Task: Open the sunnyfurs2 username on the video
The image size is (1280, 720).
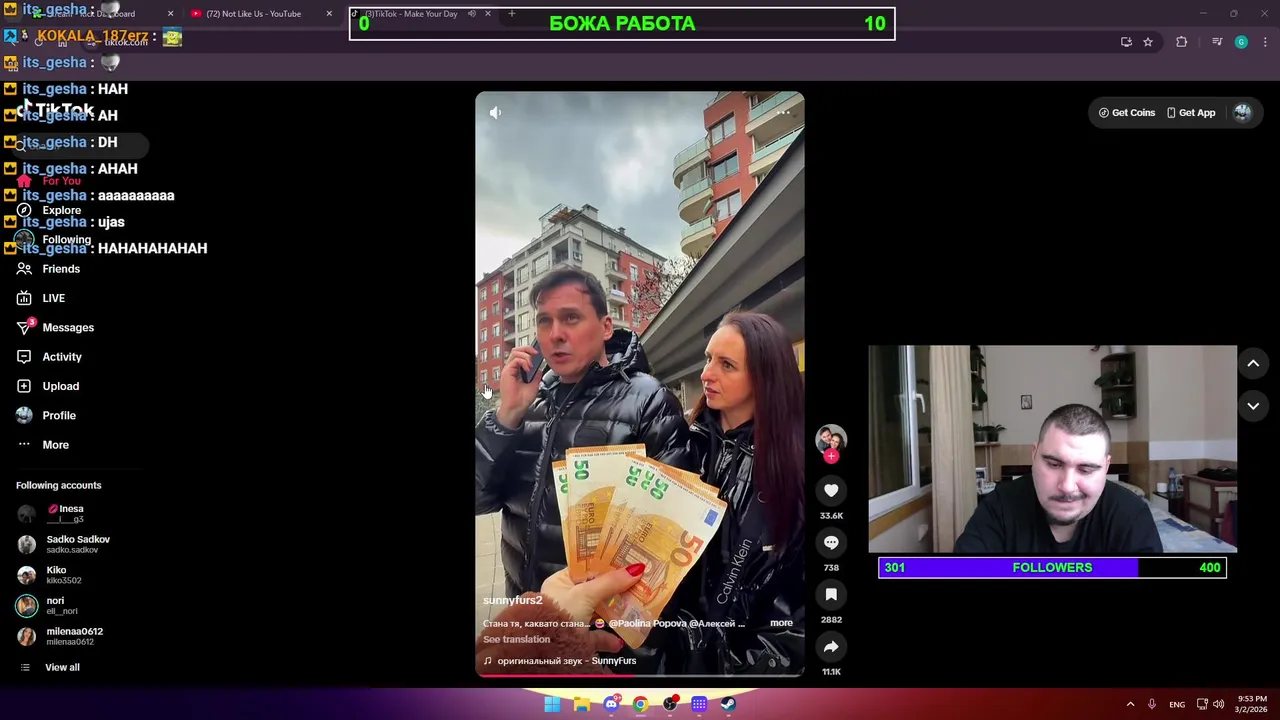Action: (512, 600)
